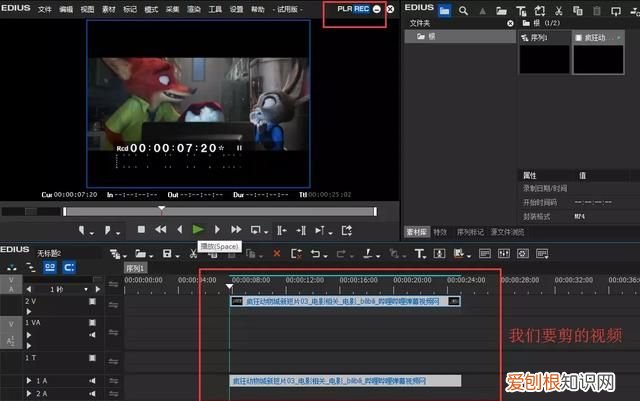Screen dimensions: 640x401
Task: Click the Stop button in the player controls
Action: click(142, 229)
